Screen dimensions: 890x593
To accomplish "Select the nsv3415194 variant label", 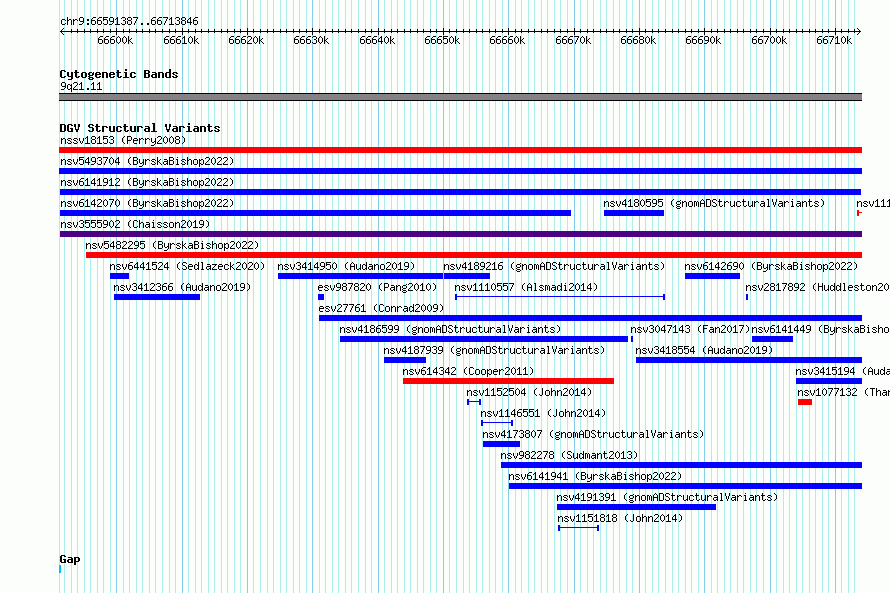I will [x=842, y=371].
